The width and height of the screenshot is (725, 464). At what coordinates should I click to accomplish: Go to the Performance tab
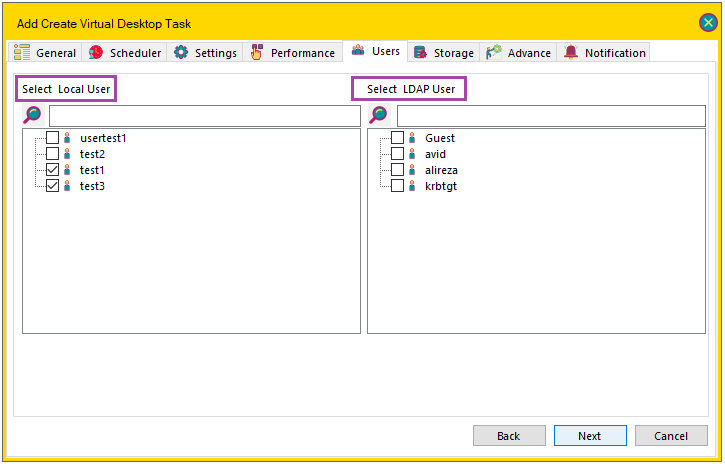(293, 53)
